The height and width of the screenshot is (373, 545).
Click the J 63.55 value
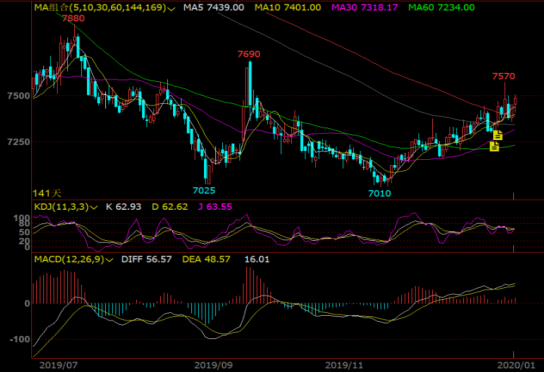[x=215, y=207]
